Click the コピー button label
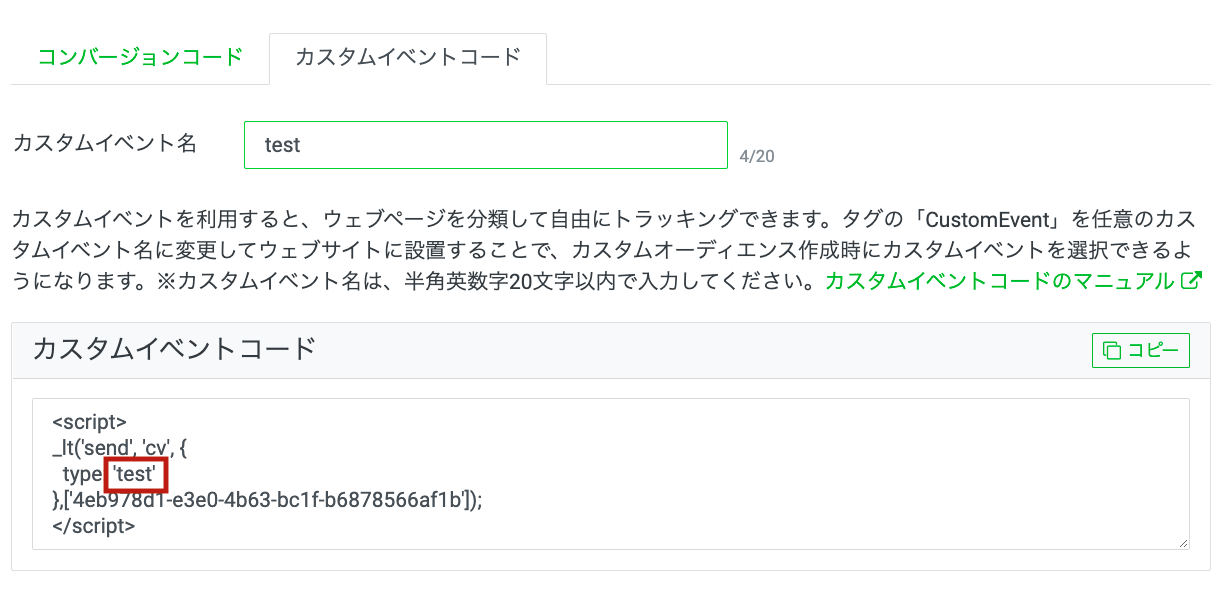This screenshot has height=602, width=1224. coord(1153,350)
